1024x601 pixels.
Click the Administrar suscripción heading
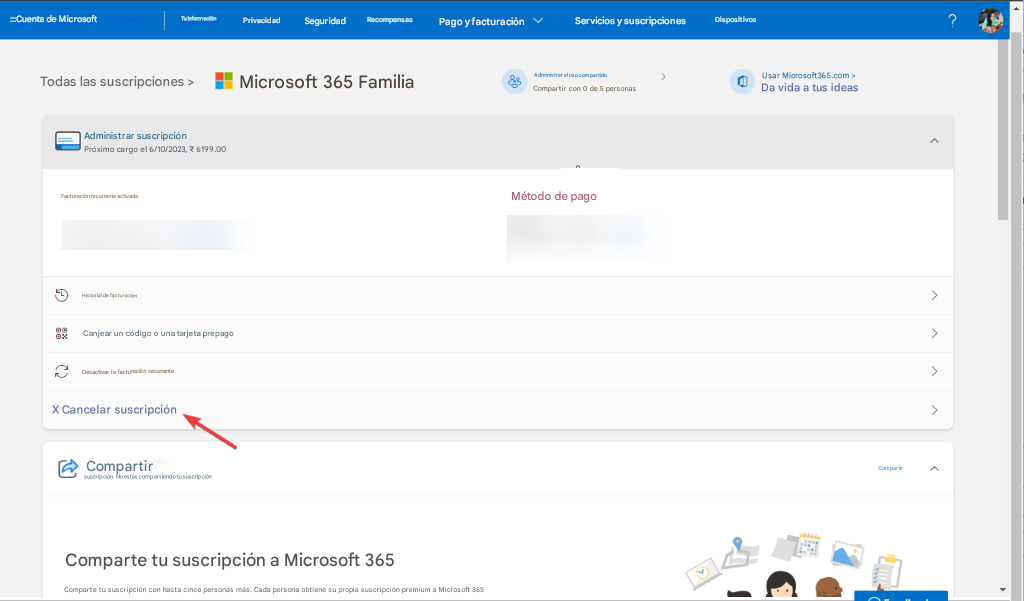point(135,136)
